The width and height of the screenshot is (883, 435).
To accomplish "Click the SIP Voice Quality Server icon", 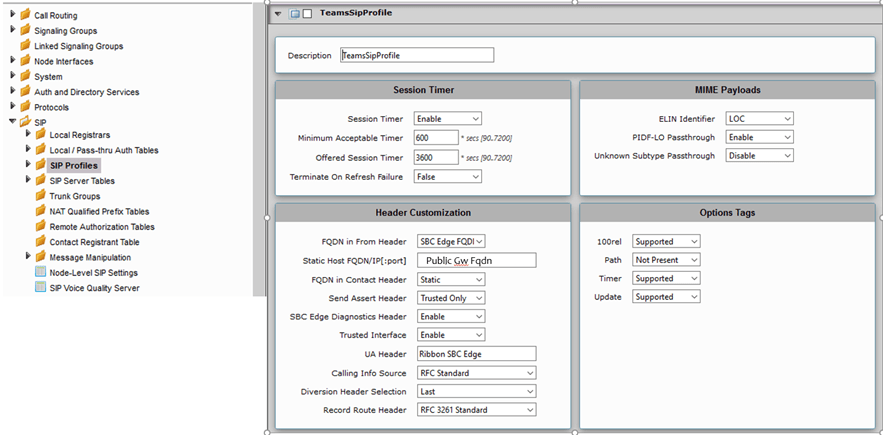I will 40,288.
